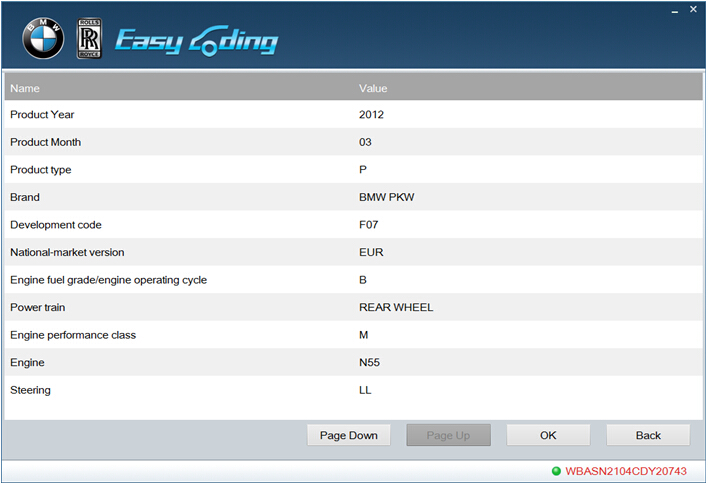Confirm with the OK button
708x483 pixels.
(x=548, y=435)
